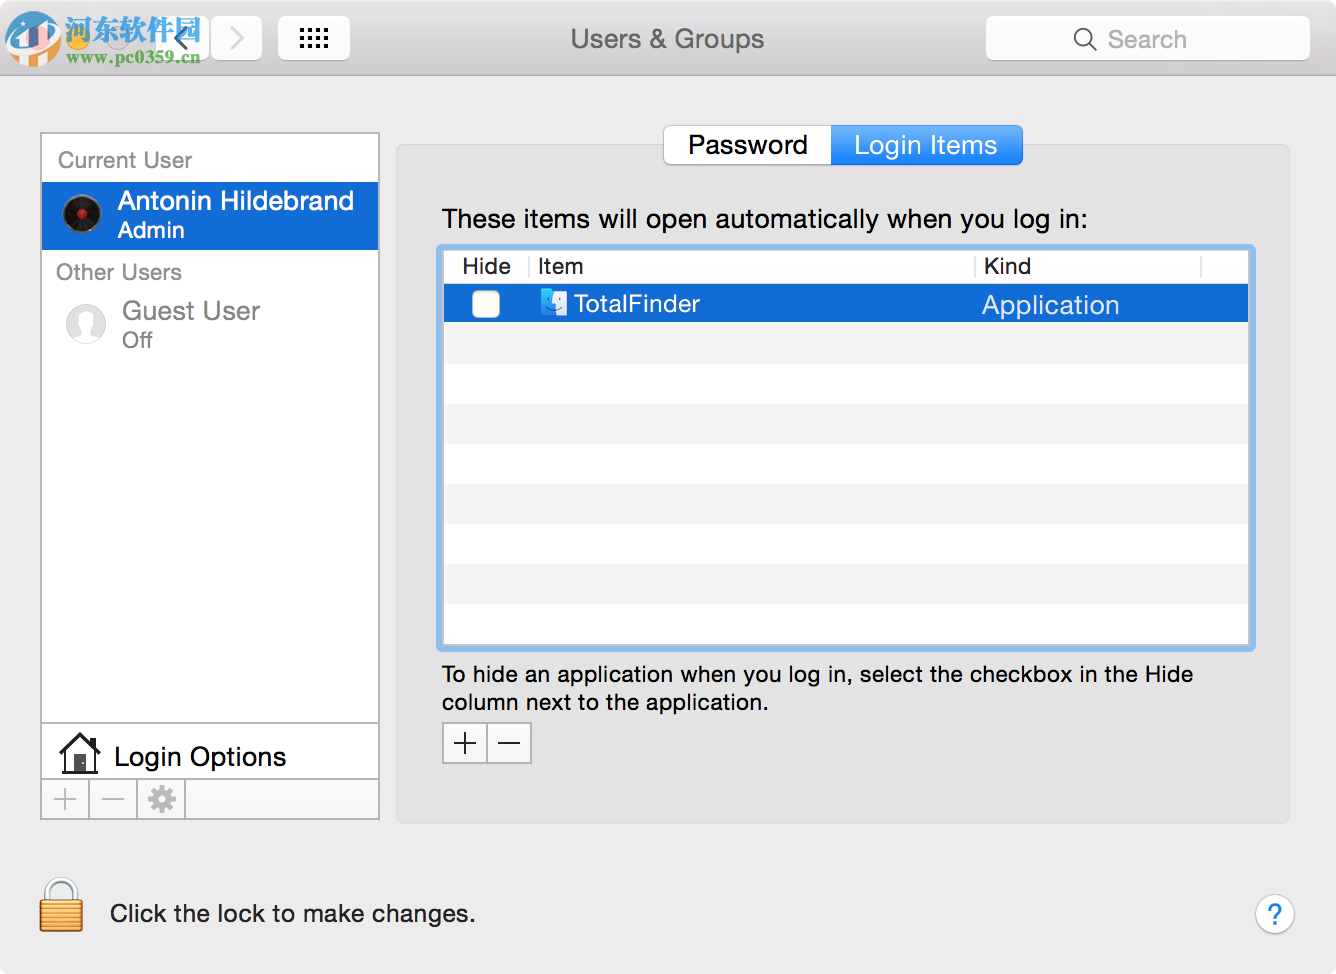The height and width of the screenshot is (974, 1336).
Task: Click the search magnifier in search field
Action: coord(1084,39)
